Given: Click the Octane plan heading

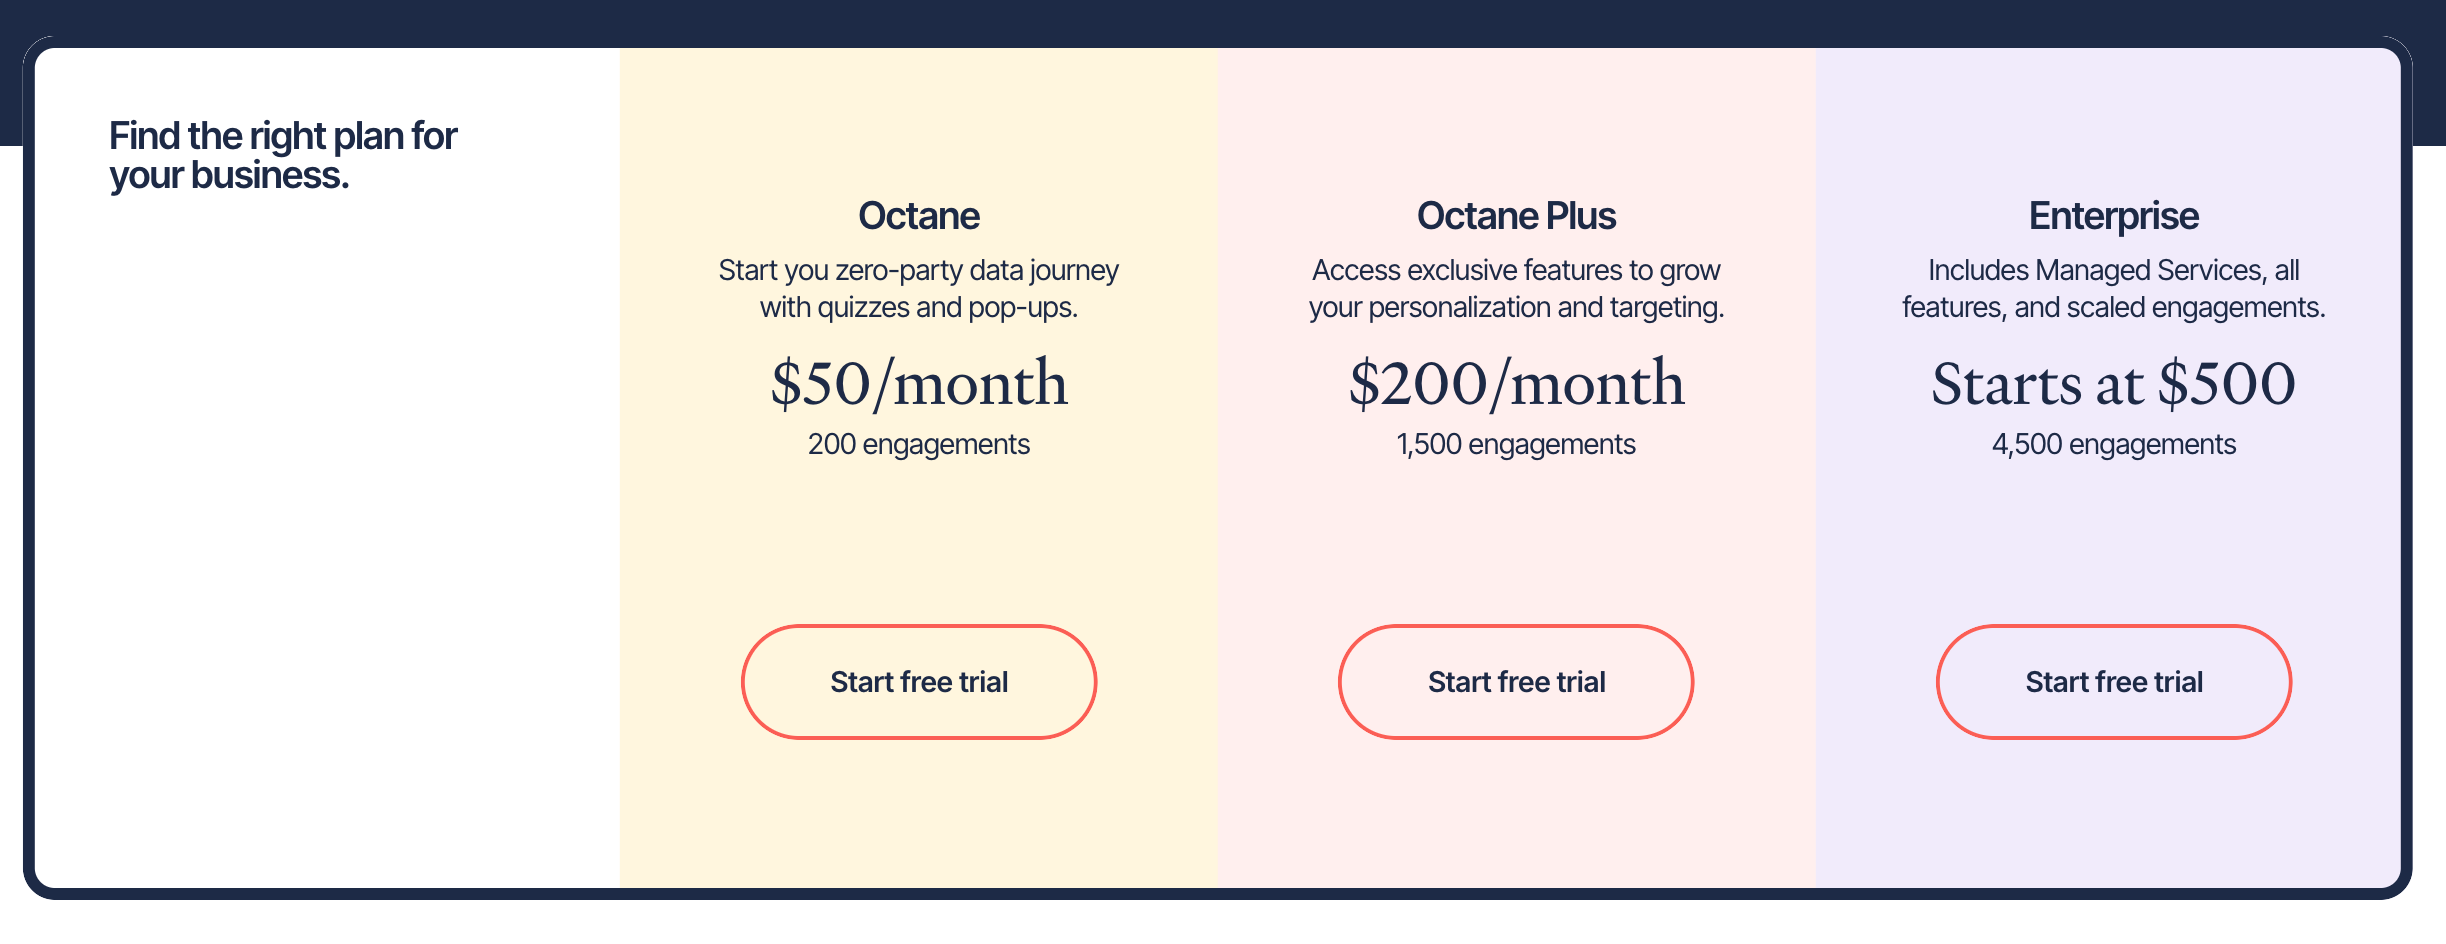Looking at the screenshot, I should click(x=918, y=216).
